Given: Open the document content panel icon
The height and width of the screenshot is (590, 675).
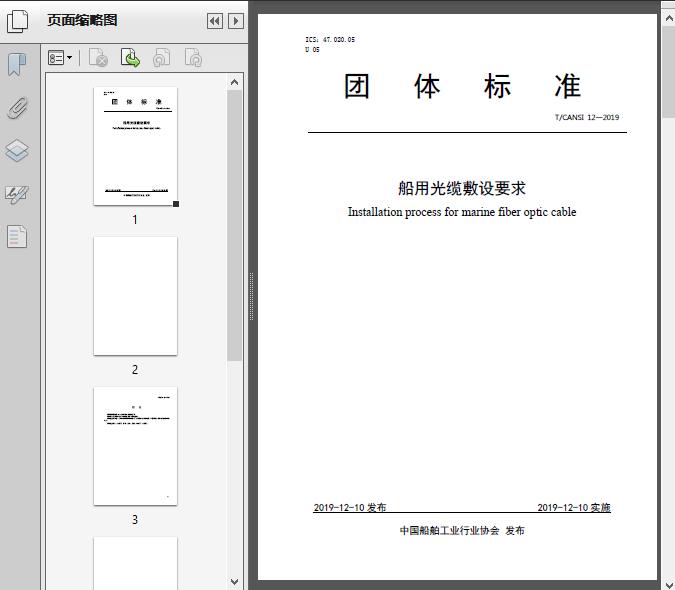Looking at the screenshot, I should tap(17, 237).
